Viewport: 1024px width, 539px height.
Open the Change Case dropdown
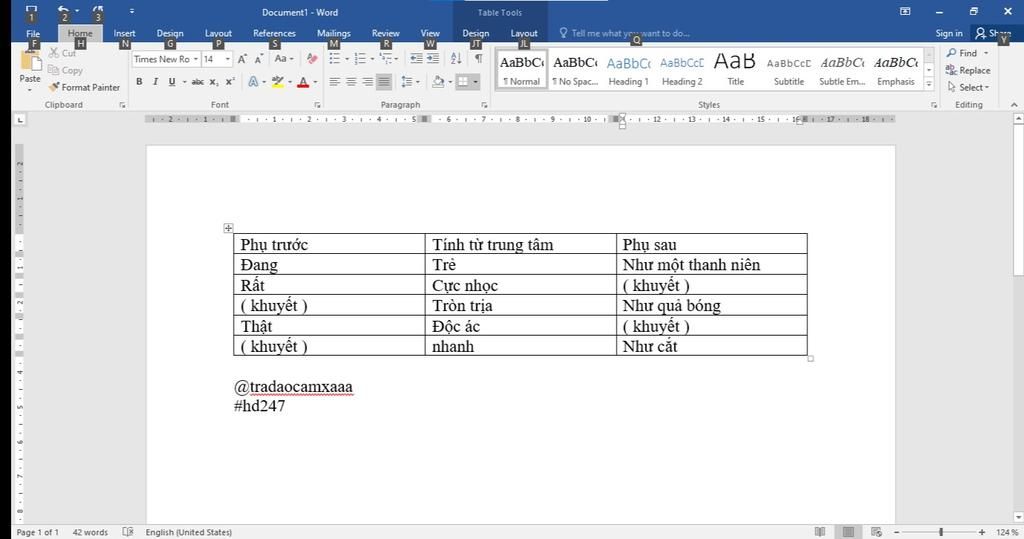[283, 59]
